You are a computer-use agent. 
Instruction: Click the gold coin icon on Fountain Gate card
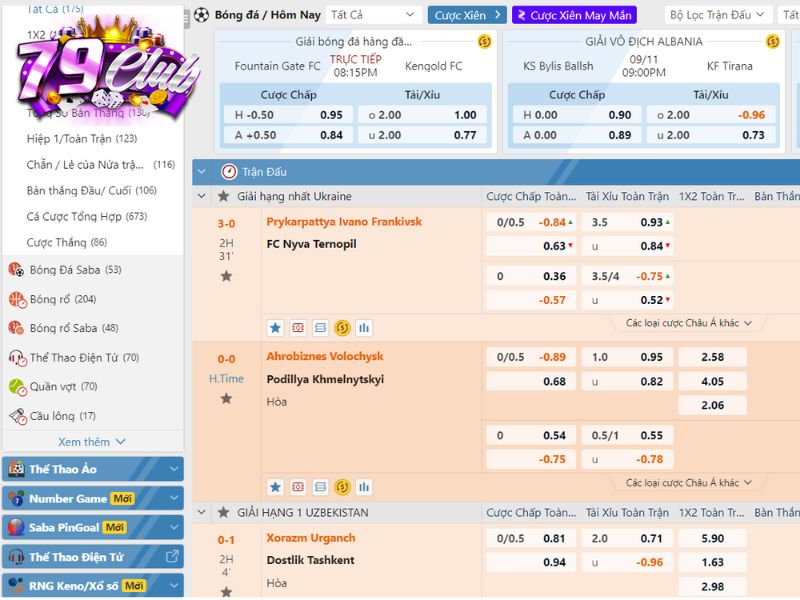[484, 42]
